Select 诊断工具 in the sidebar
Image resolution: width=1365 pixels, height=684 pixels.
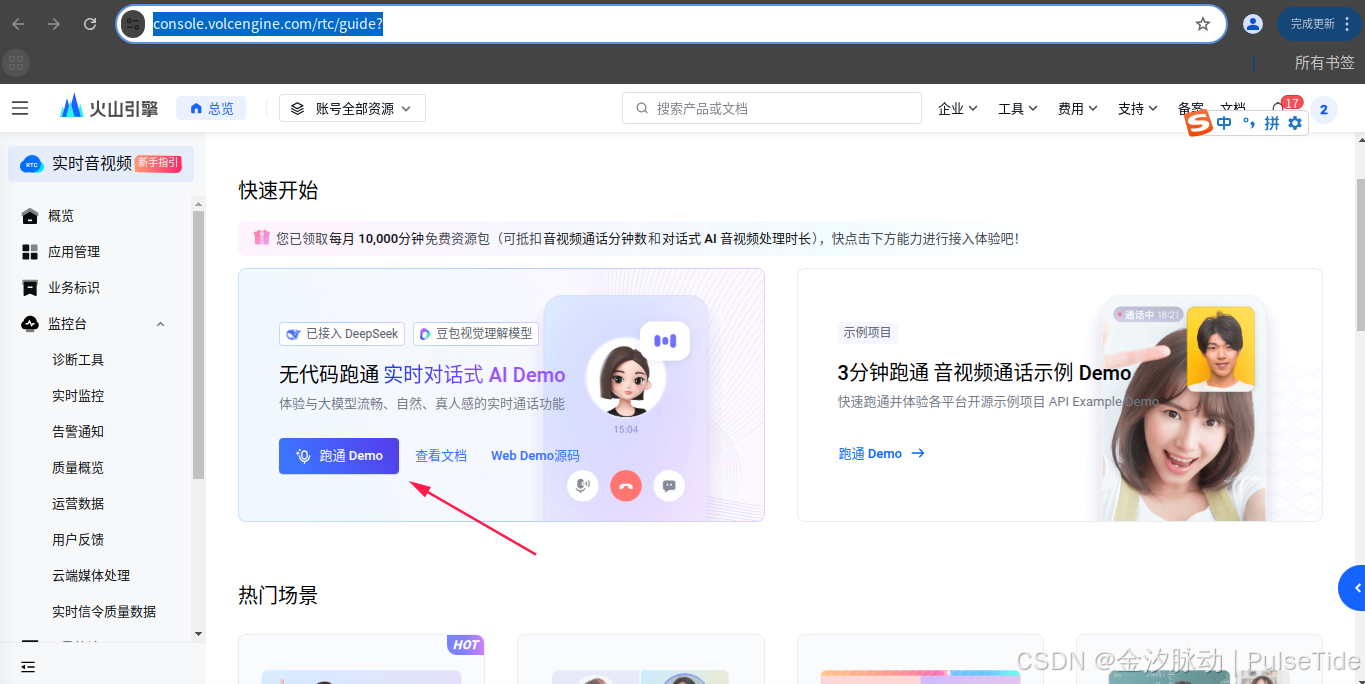tap(78, 360)
